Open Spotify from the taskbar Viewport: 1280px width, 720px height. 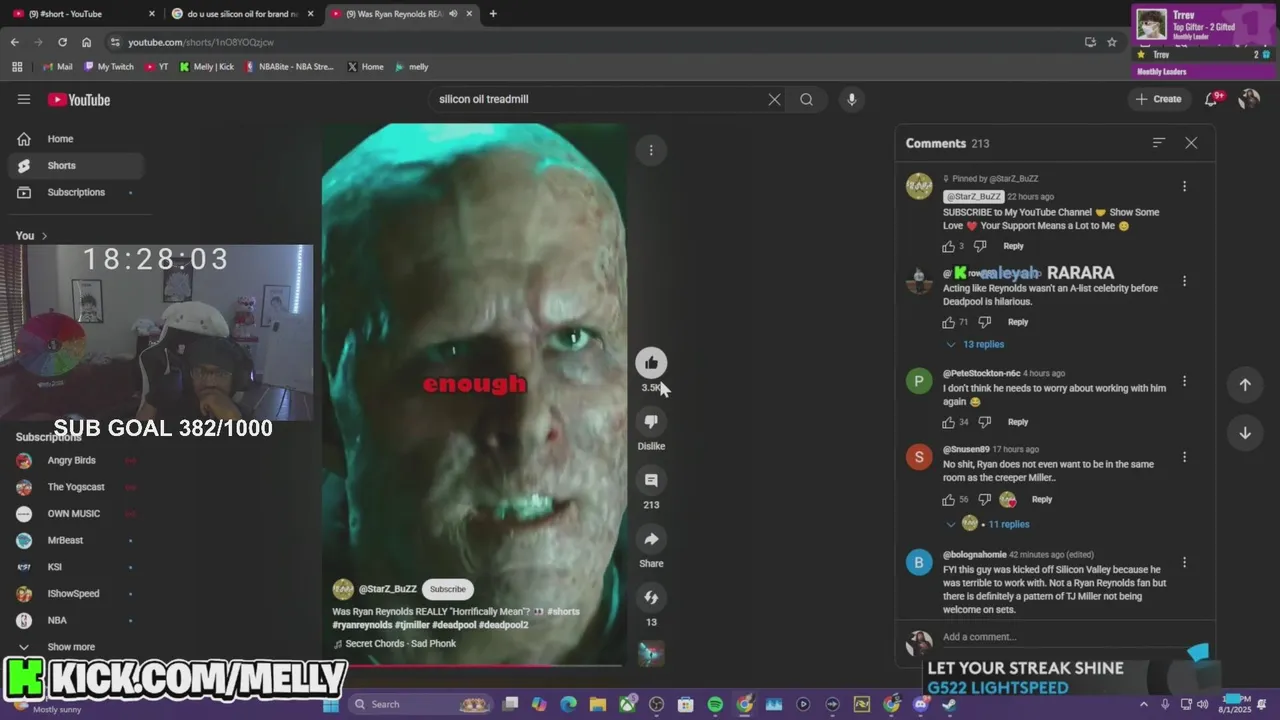coord(715,704)
